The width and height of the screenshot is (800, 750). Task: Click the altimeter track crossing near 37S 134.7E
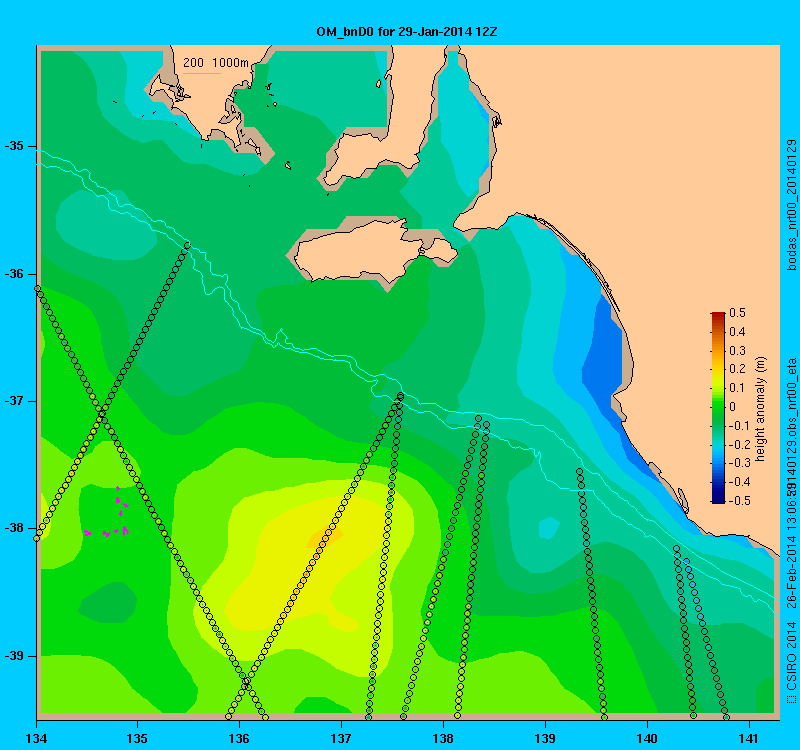click(x=101, y=412)
